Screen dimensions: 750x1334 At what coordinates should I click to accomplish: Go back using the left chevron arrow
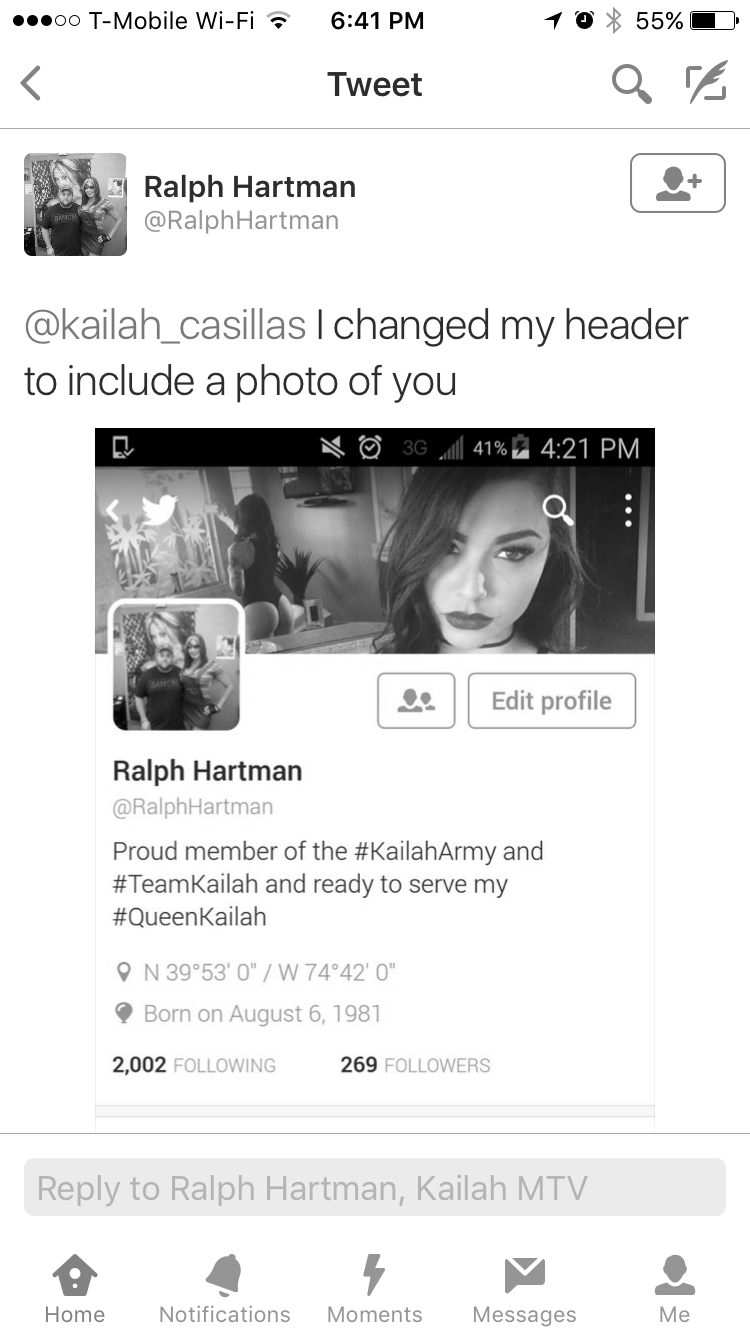pyautogui.click(x=31, y=84)
